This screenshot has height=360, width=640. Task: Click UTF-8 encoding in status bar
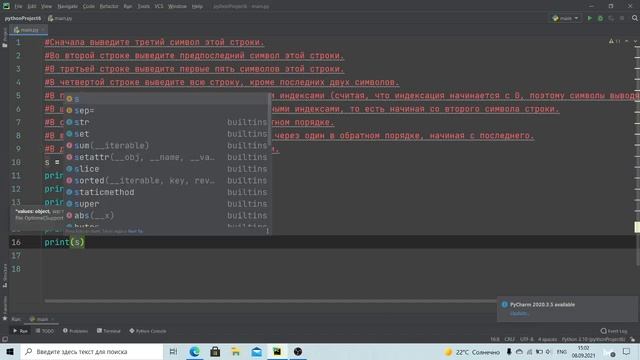point(527,339)
